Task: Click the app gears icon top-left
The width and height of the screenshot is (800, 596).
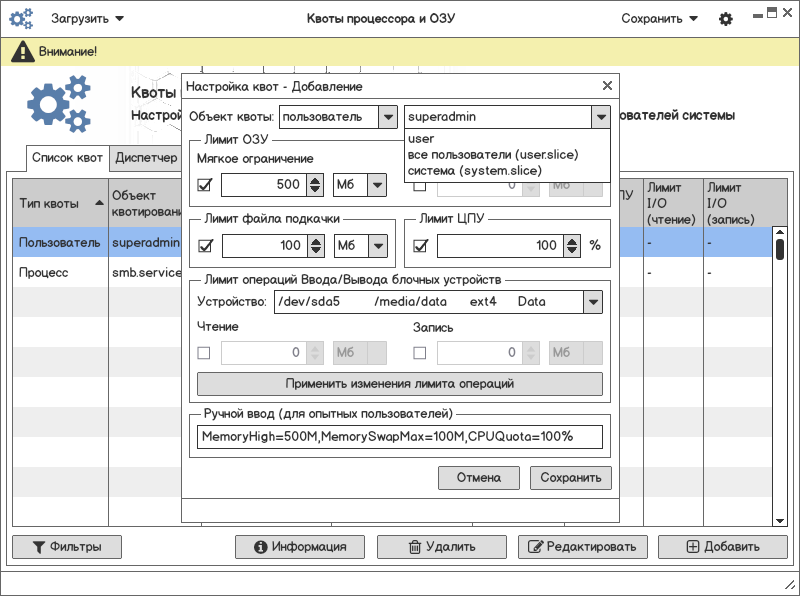Action: point(20,19)
